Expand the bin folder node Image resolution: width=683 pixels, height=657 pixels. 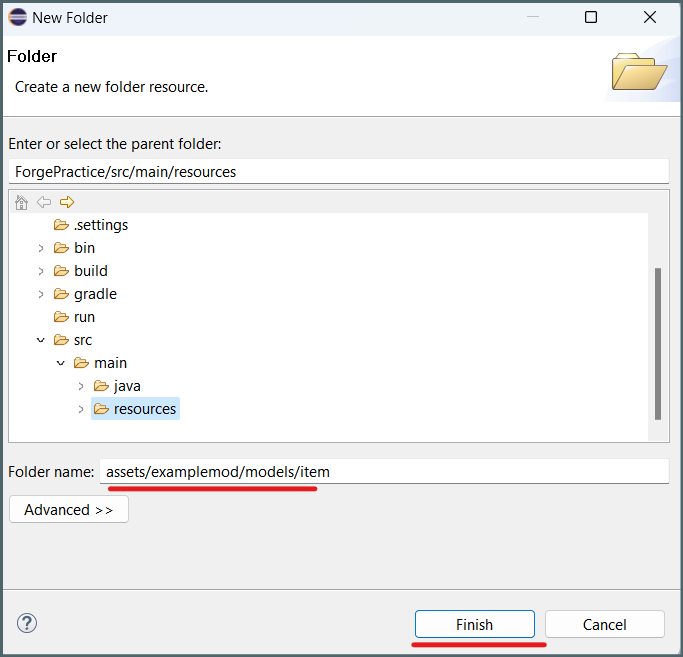pos(41,248)
